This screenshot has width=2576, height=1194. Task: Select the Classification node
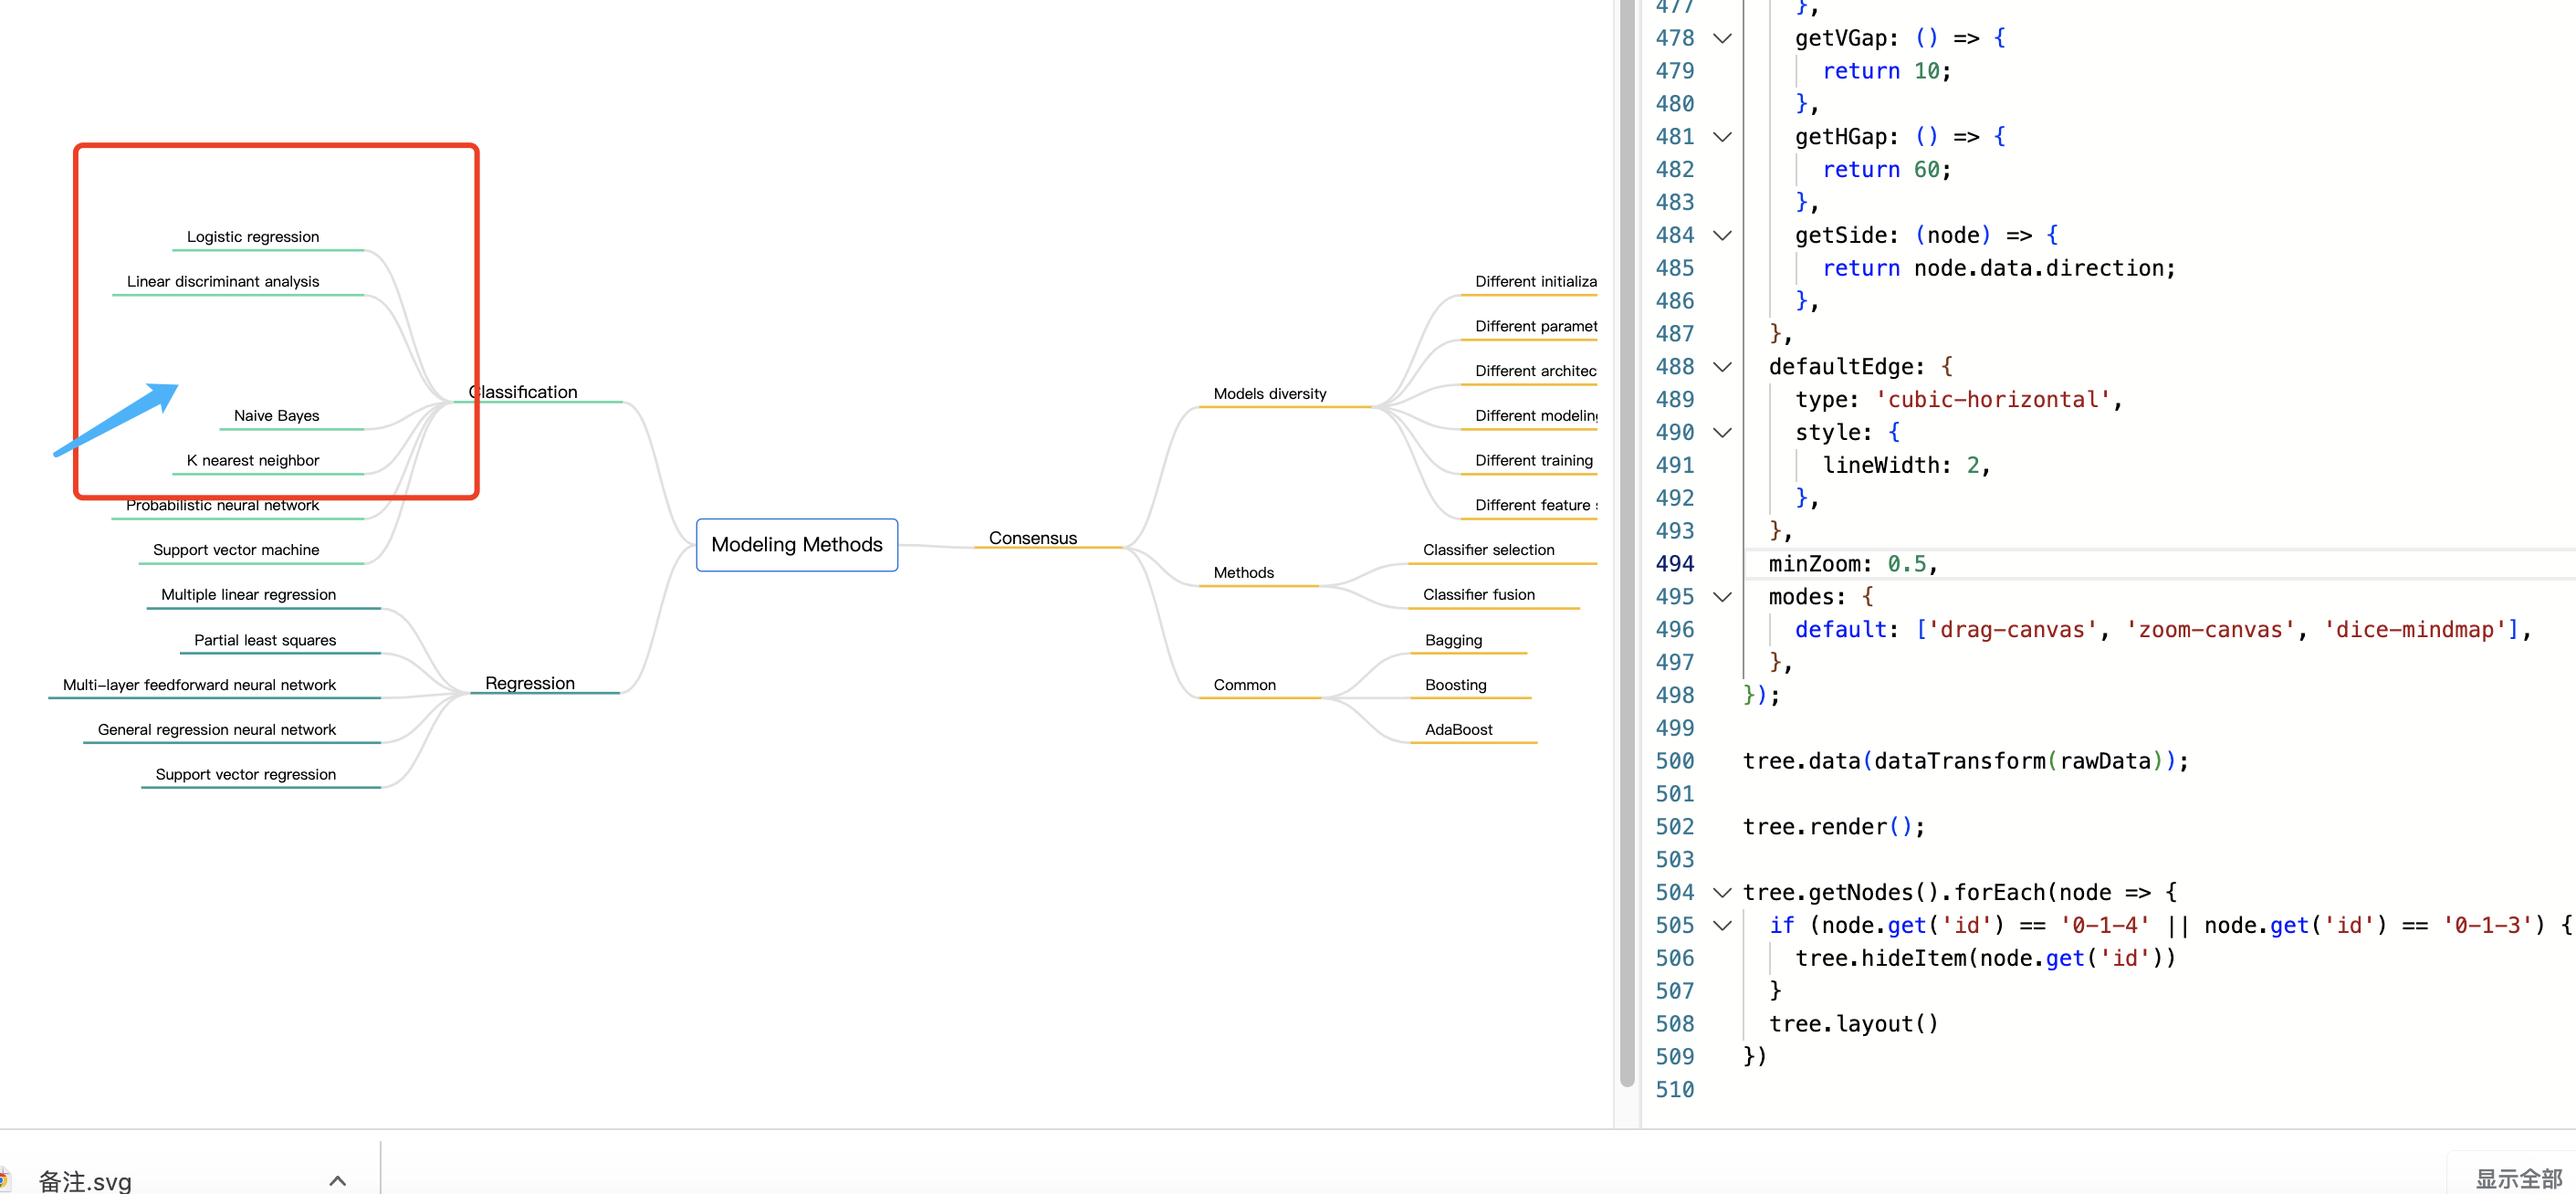[523, 392]
